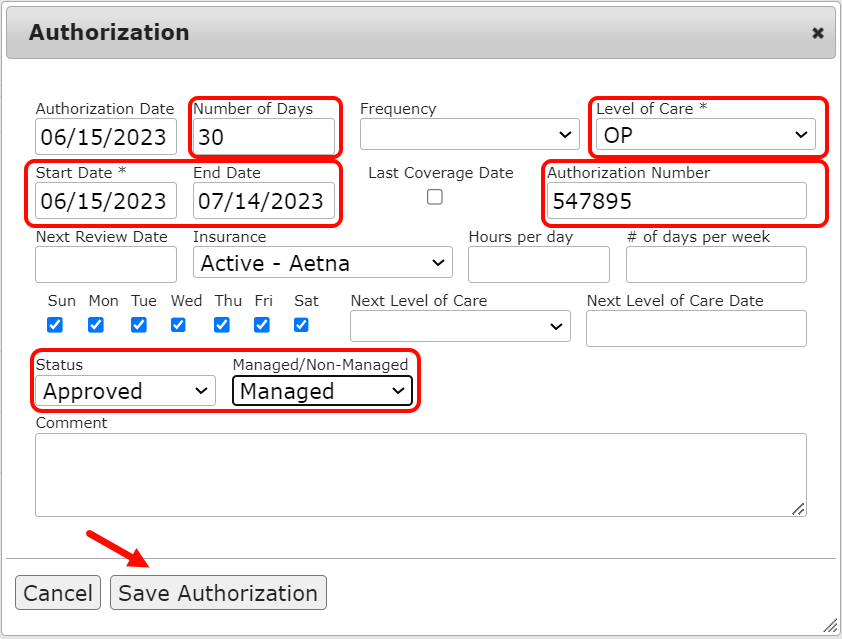The image size is (842, 639).
Task: Open the Frequency dropdown
Action: (x=469, y=134)
